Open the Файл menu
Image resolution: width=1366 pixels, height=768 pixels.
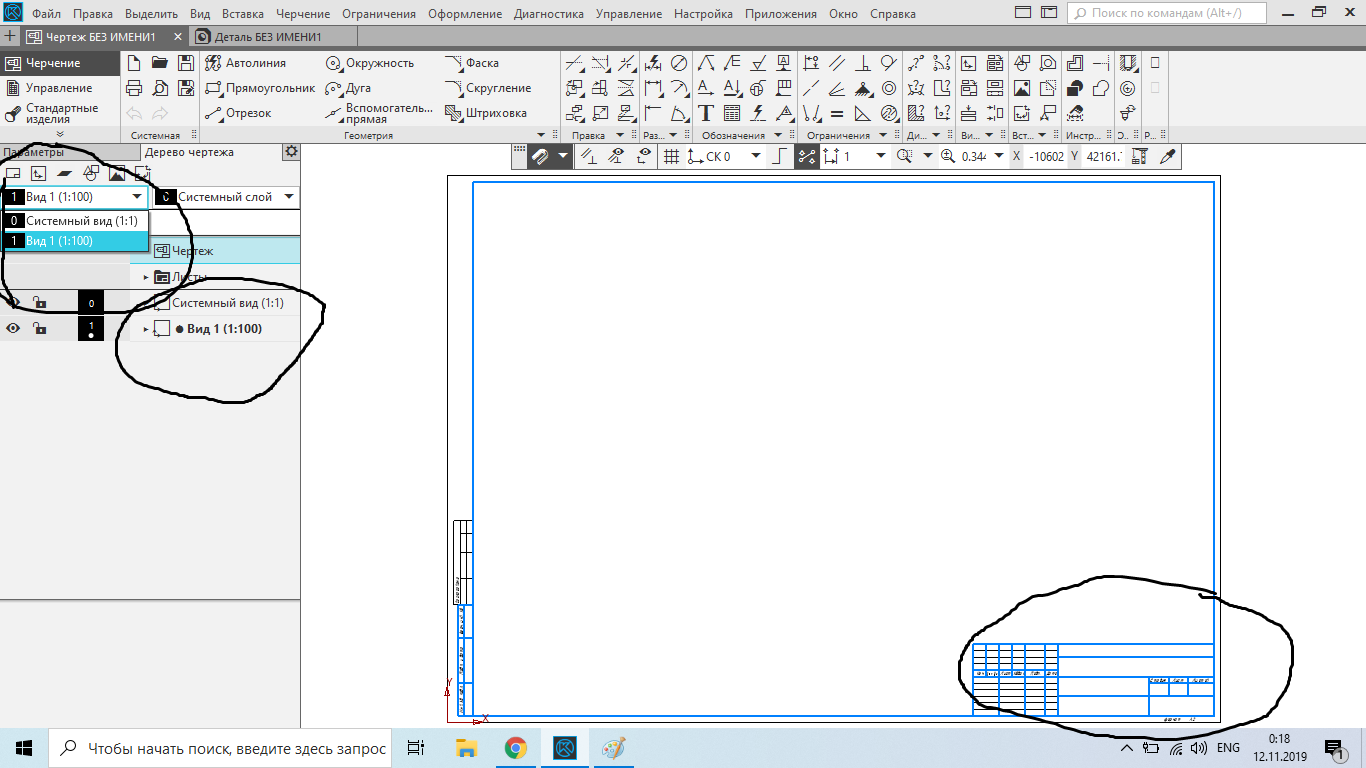(x=45, y=14)
